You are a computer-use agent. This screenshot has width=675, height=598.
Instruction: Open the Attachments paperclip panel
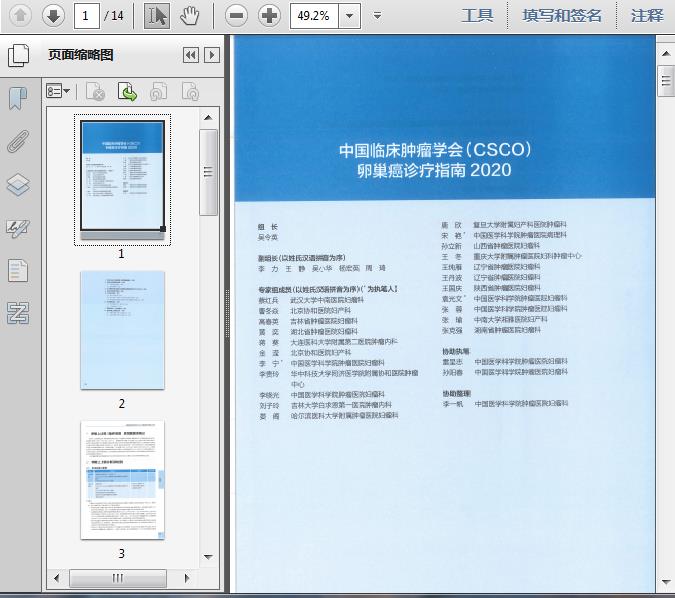pyautogui.click(x=18, y=141)
